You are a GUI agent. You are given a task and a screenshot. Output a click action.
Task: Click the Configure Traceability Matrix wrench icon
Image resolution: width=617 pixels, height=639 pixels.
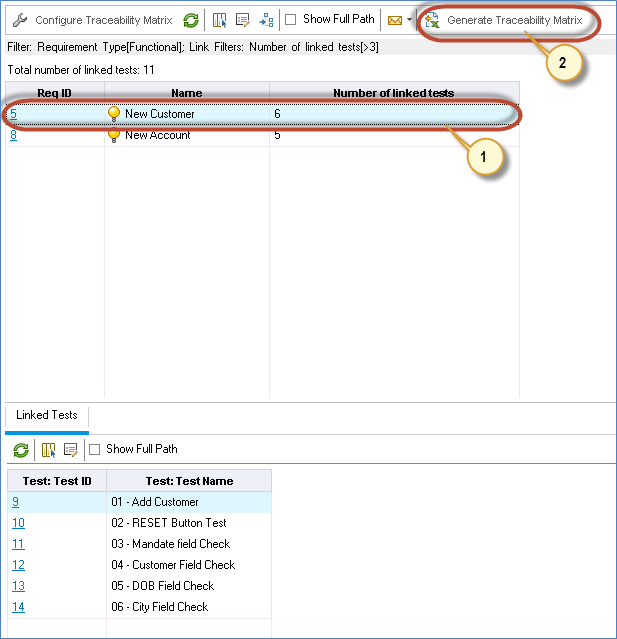click(19, 20)
